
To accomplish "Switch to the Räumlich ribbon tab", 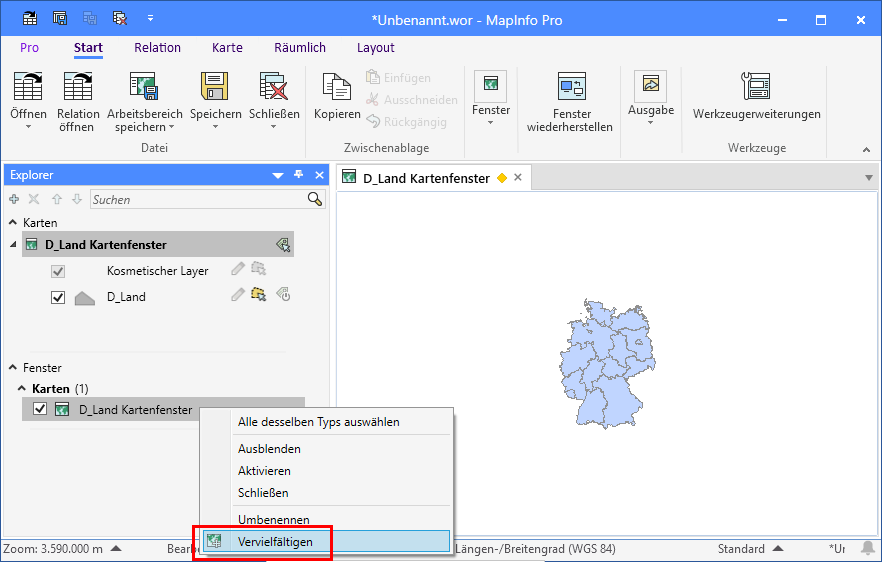I will pos(300,48).
